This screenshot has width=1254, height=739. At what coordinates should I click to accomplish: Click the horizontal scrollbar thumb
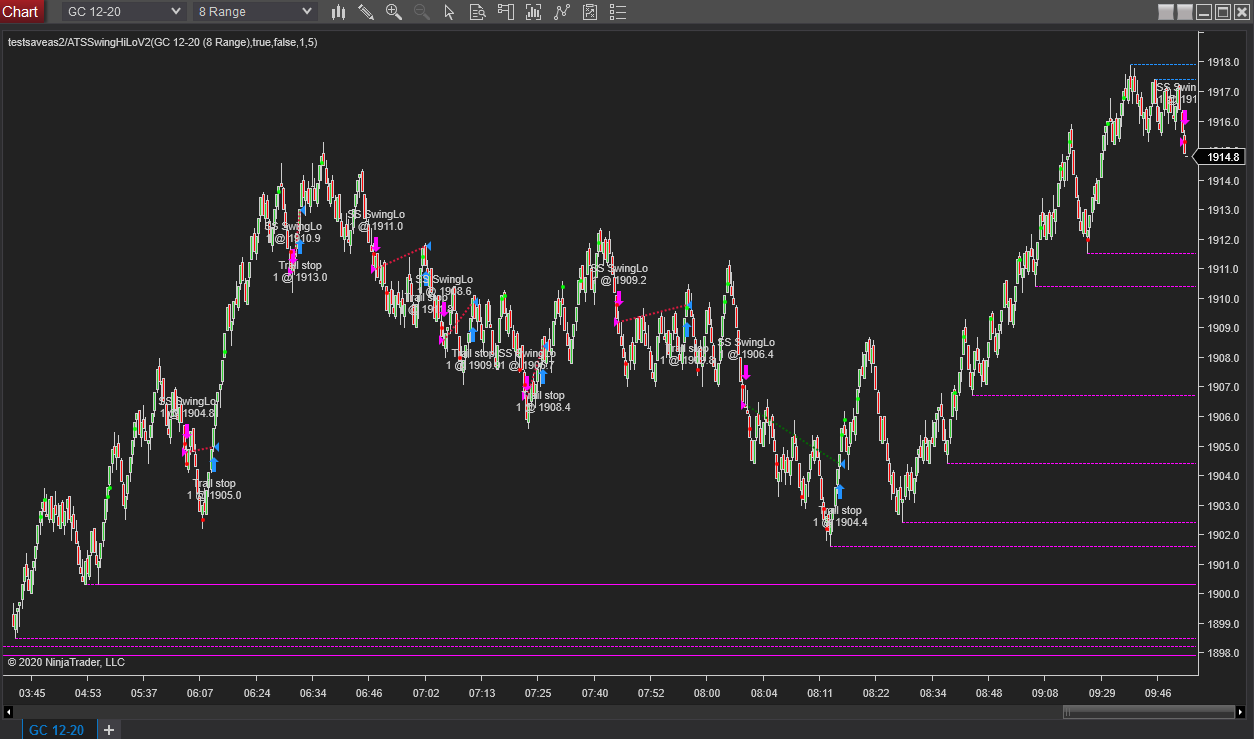point(1148,712)
